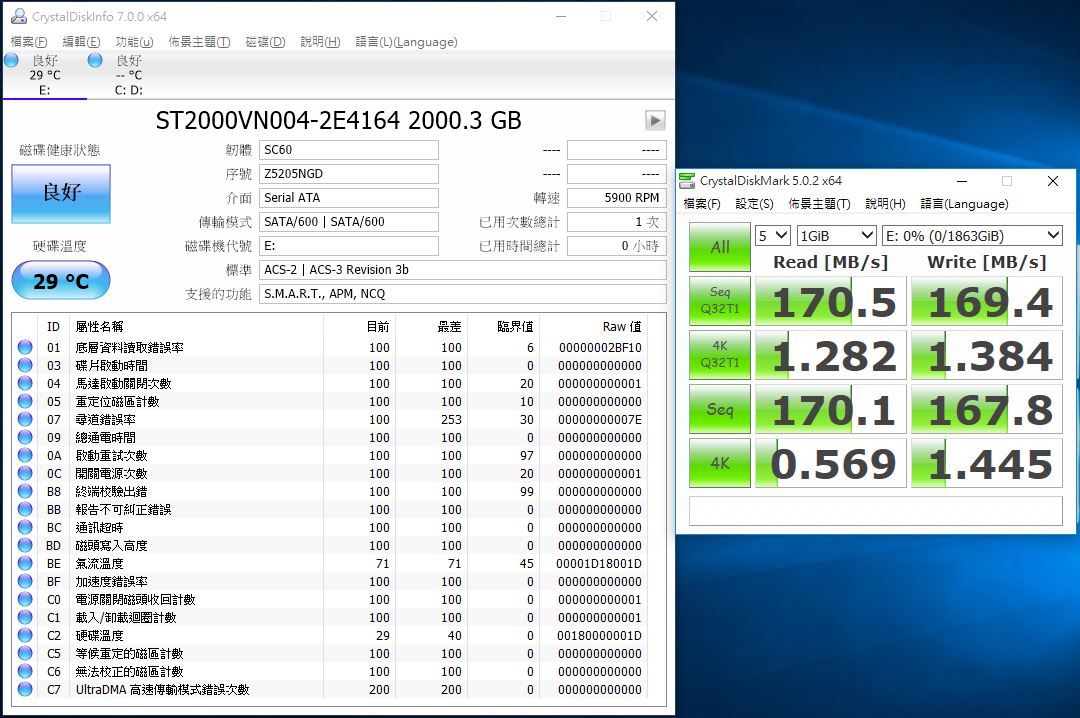Click the disk model title ST2000VN004-2E4164
This screenshot has width=1080, height=718.
[x=338, y=121]
